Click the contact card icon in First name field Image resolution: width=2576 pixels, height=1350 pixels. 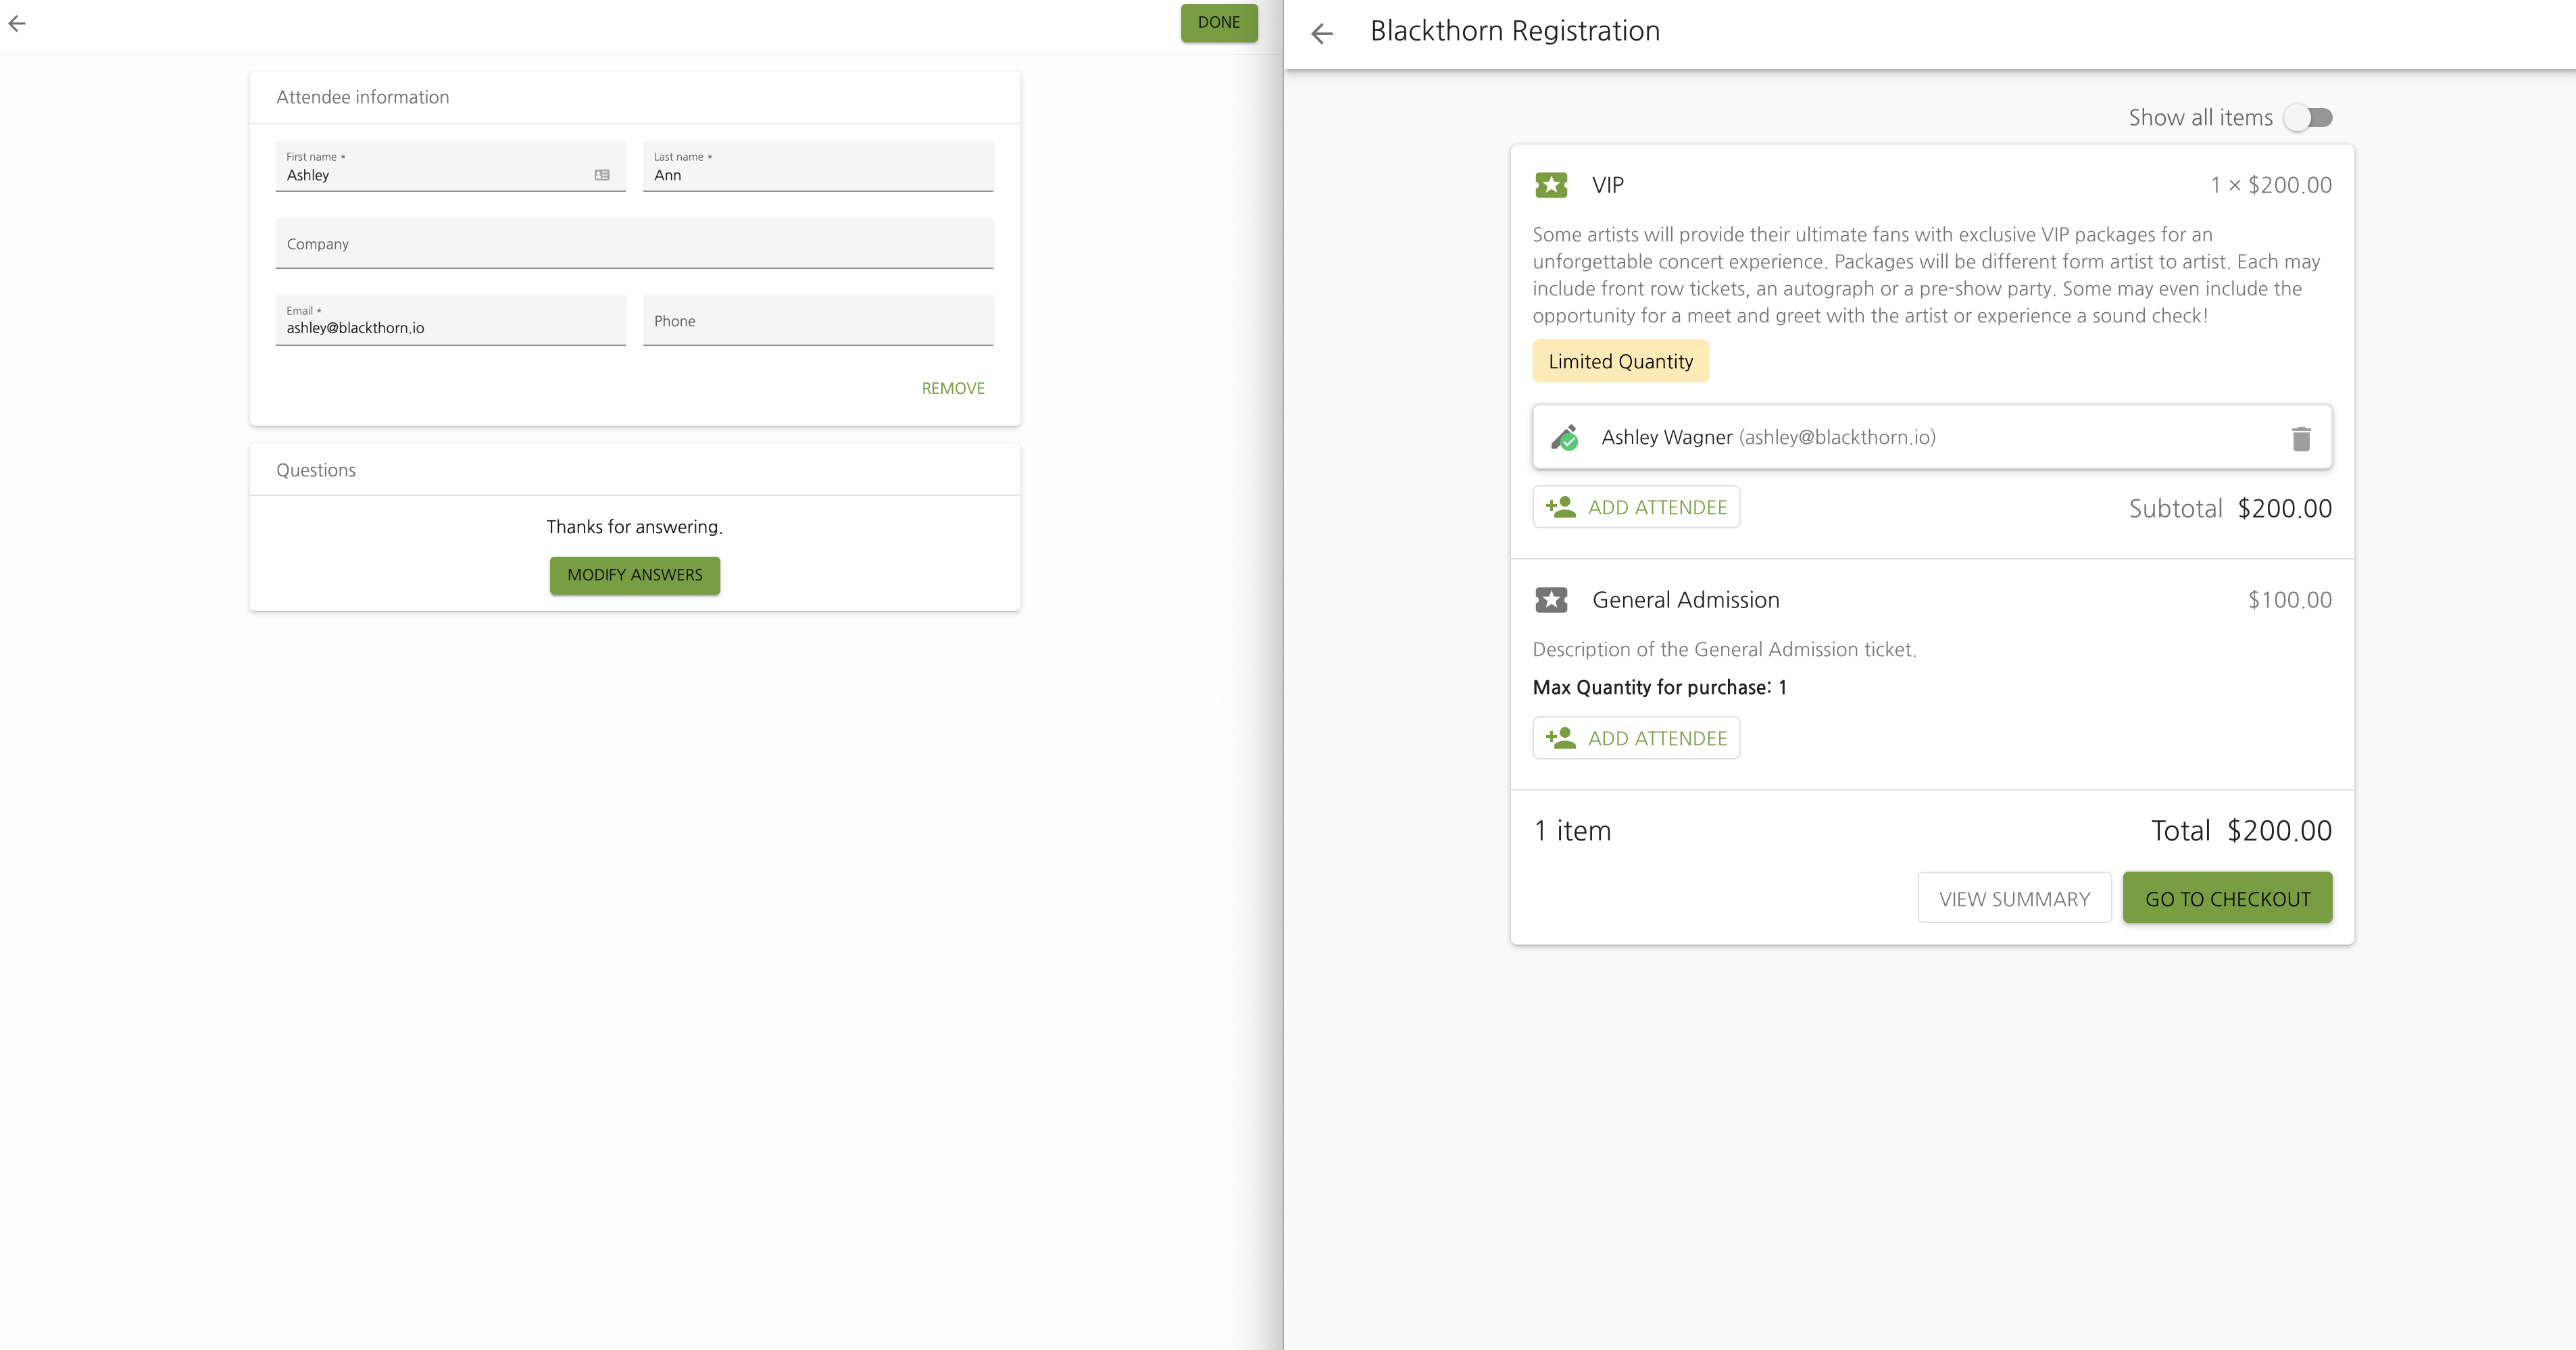602,175
